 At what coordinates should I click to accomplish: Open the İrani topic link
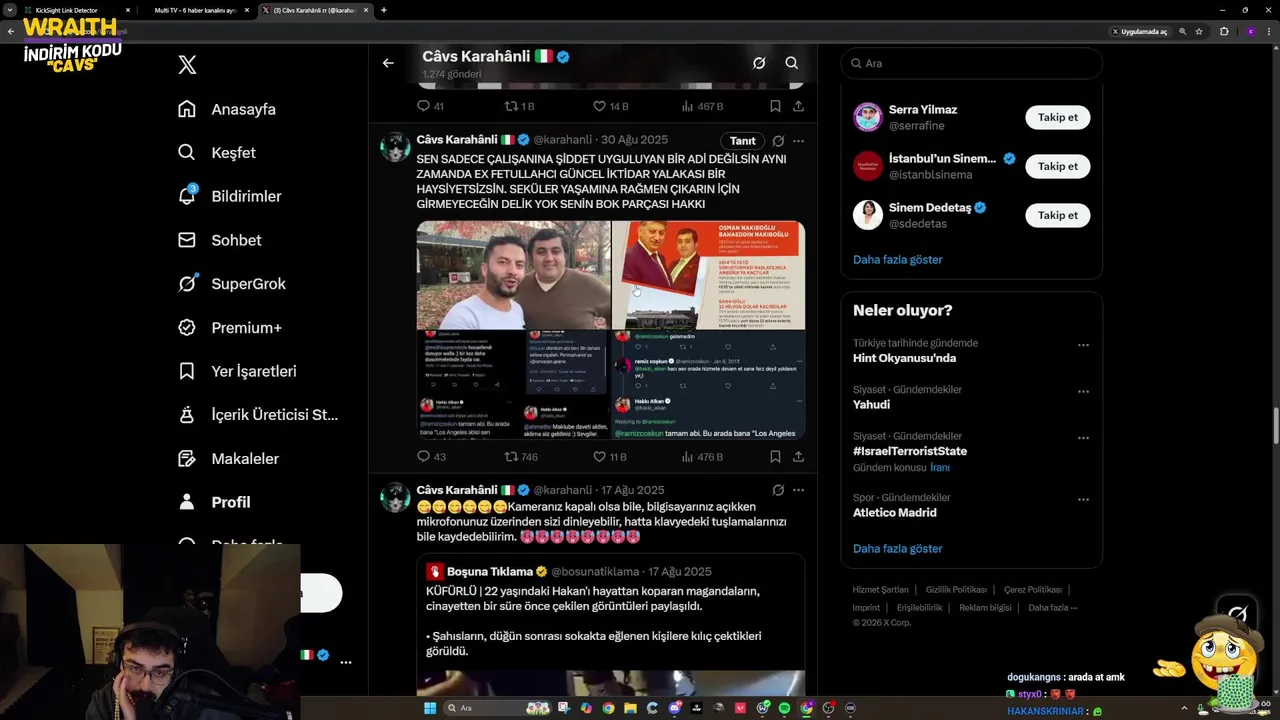[940, 467]
